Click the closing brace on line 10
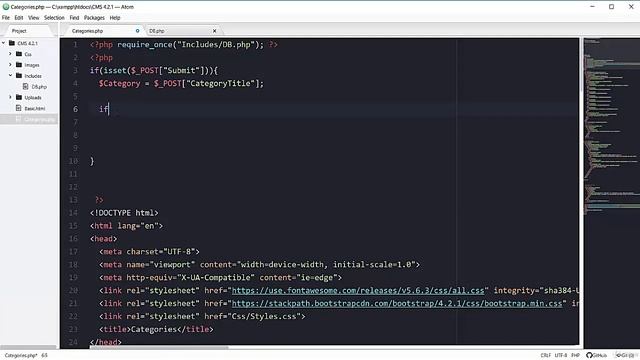 [92, 161]
